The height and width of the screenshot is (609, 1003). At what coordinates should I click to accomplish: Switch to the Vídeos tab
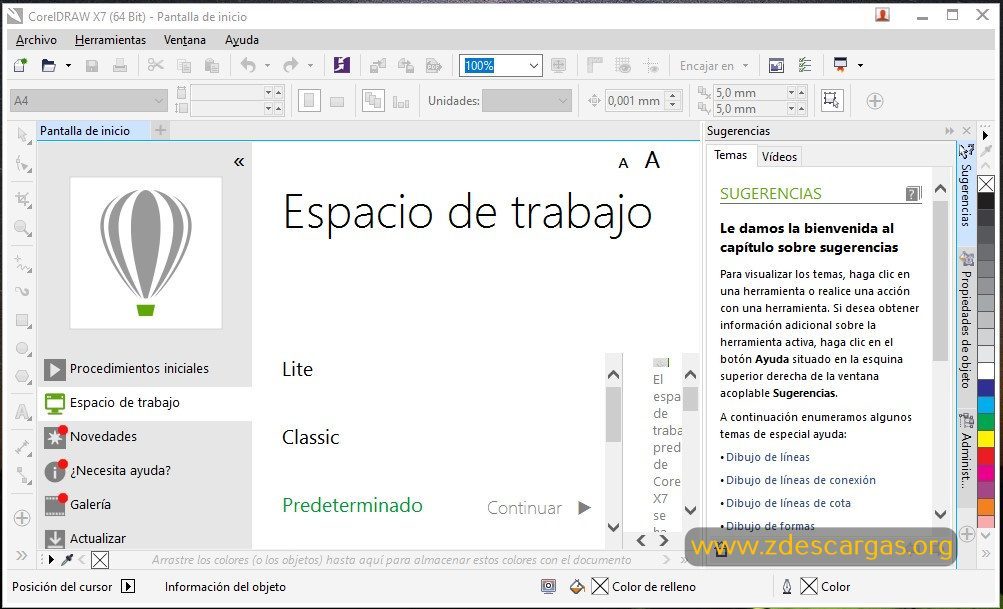779,156
